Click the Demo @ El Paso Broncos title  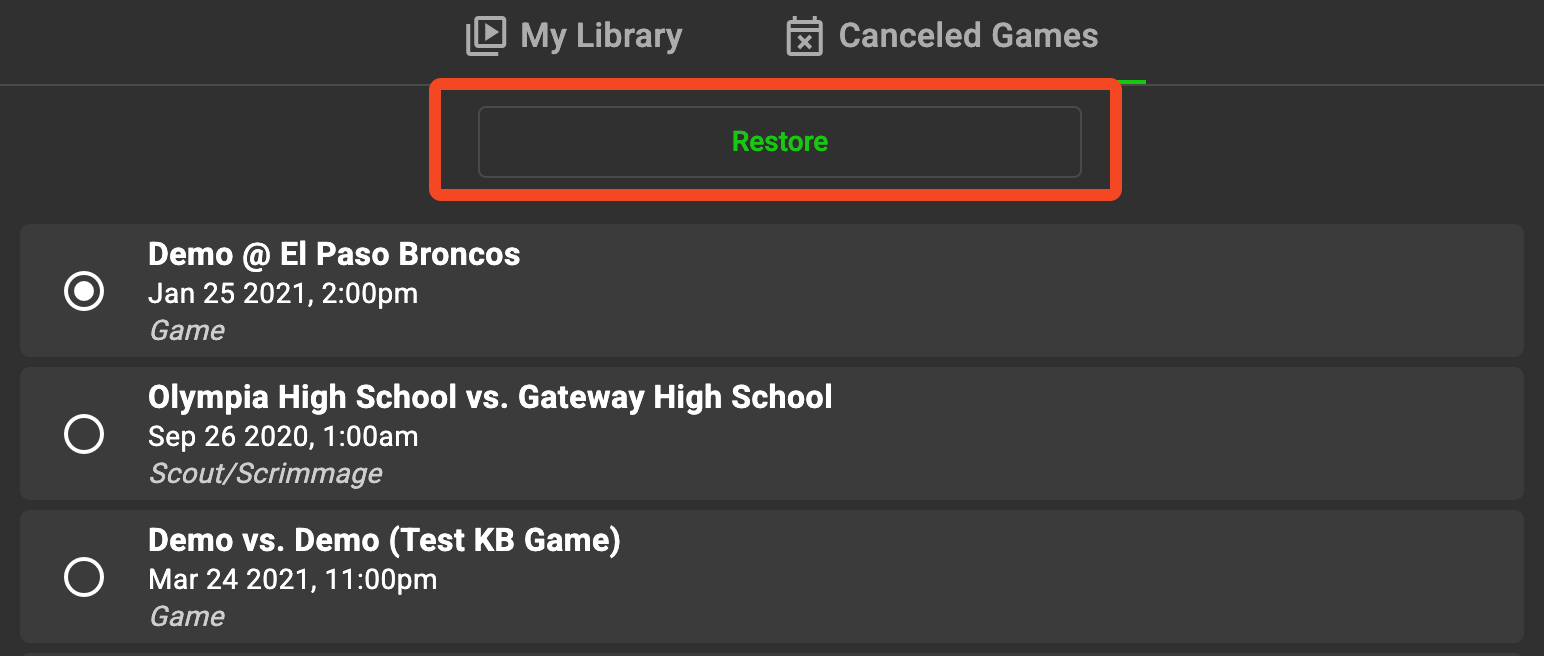[334, 254]
